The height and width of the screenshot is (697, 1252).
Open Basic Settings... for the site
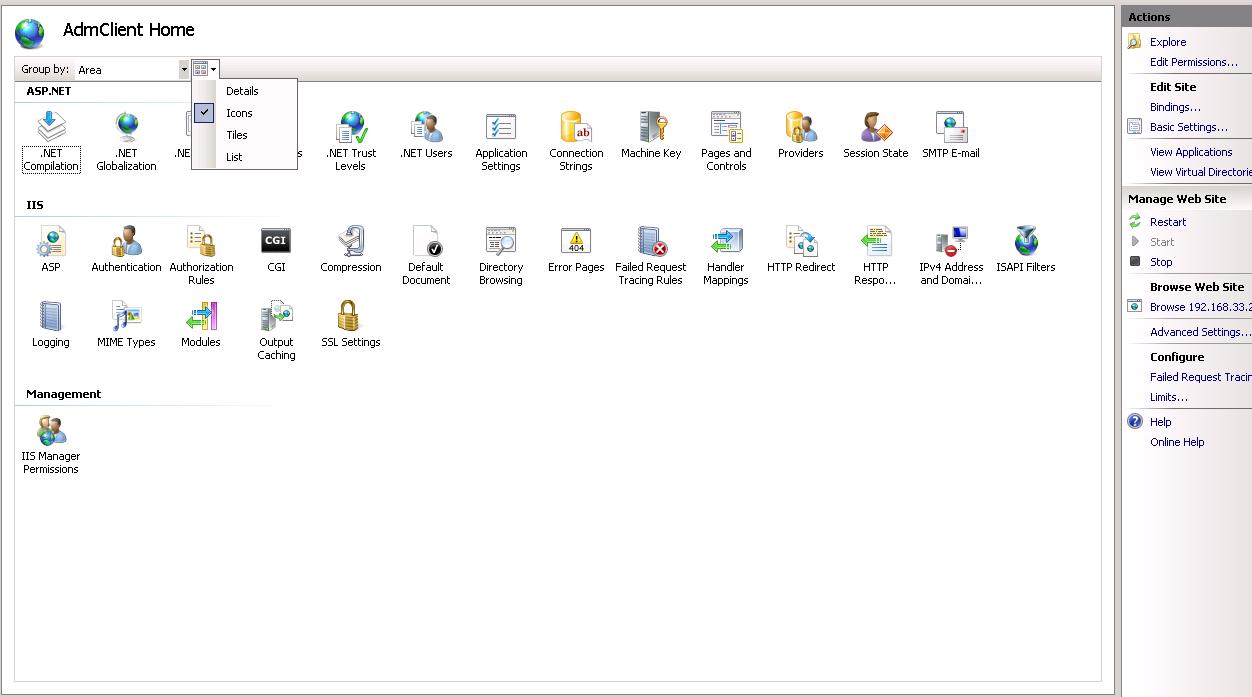pos(1189,127)
